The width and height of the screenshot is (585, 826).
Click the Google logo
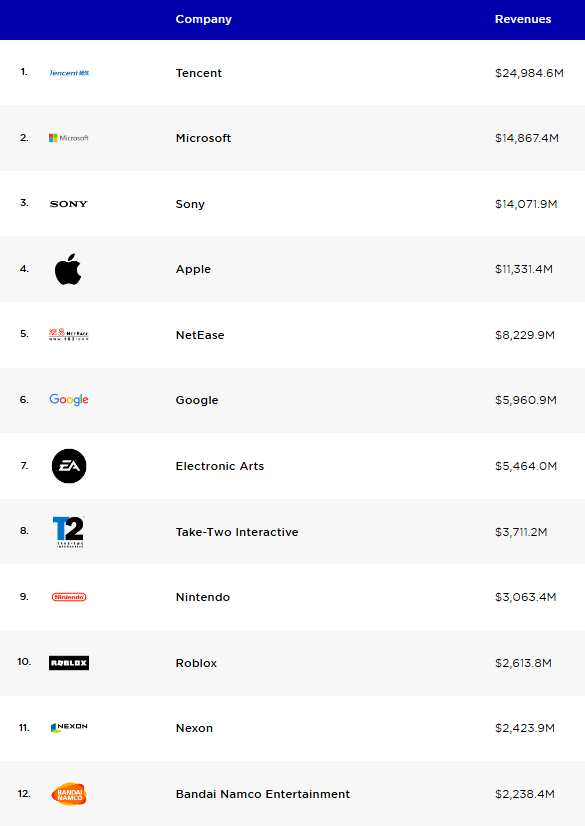point(69,400)
